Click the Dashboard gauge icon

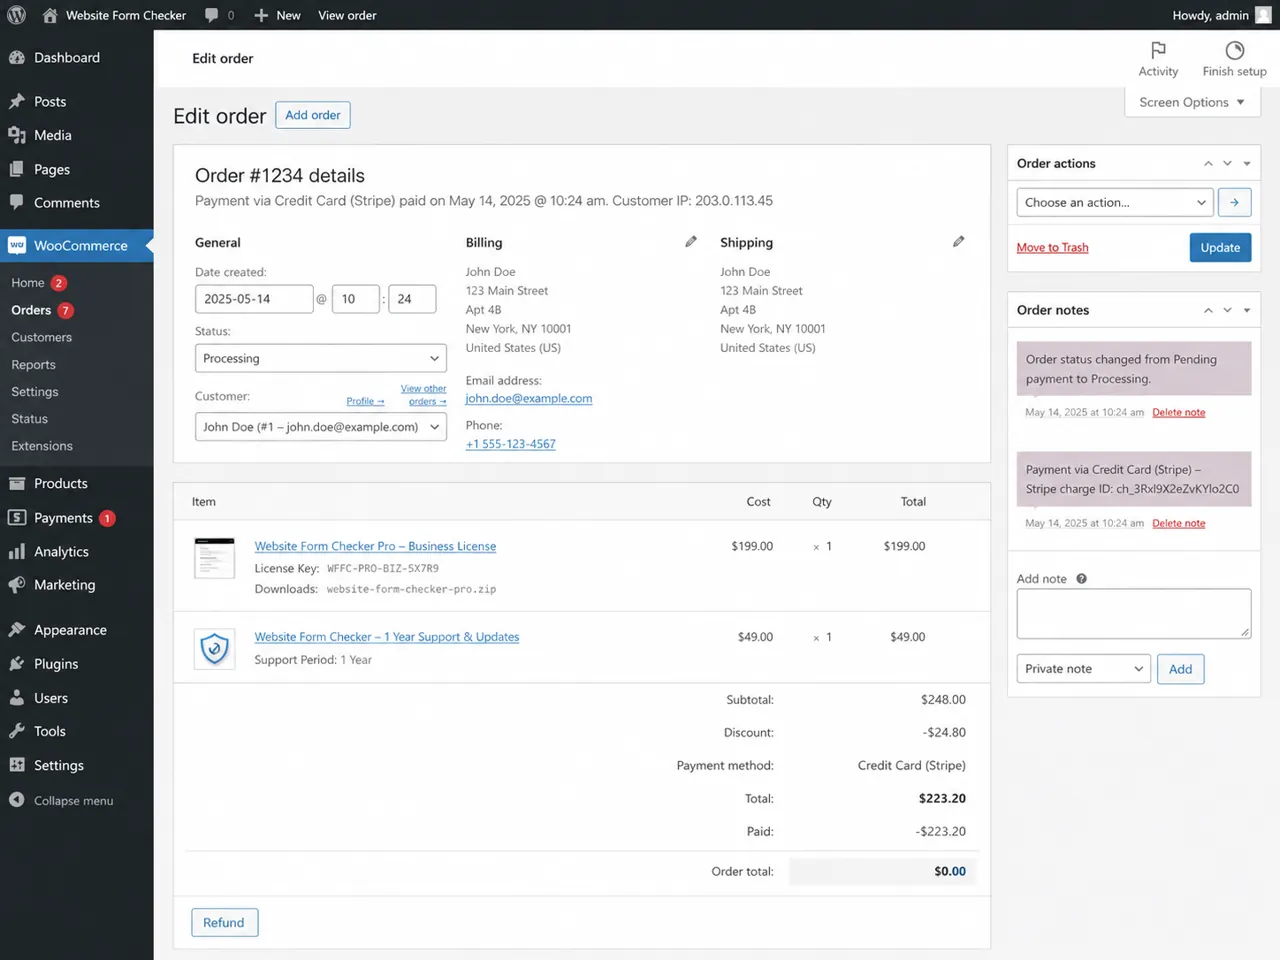tap(17, 58)
